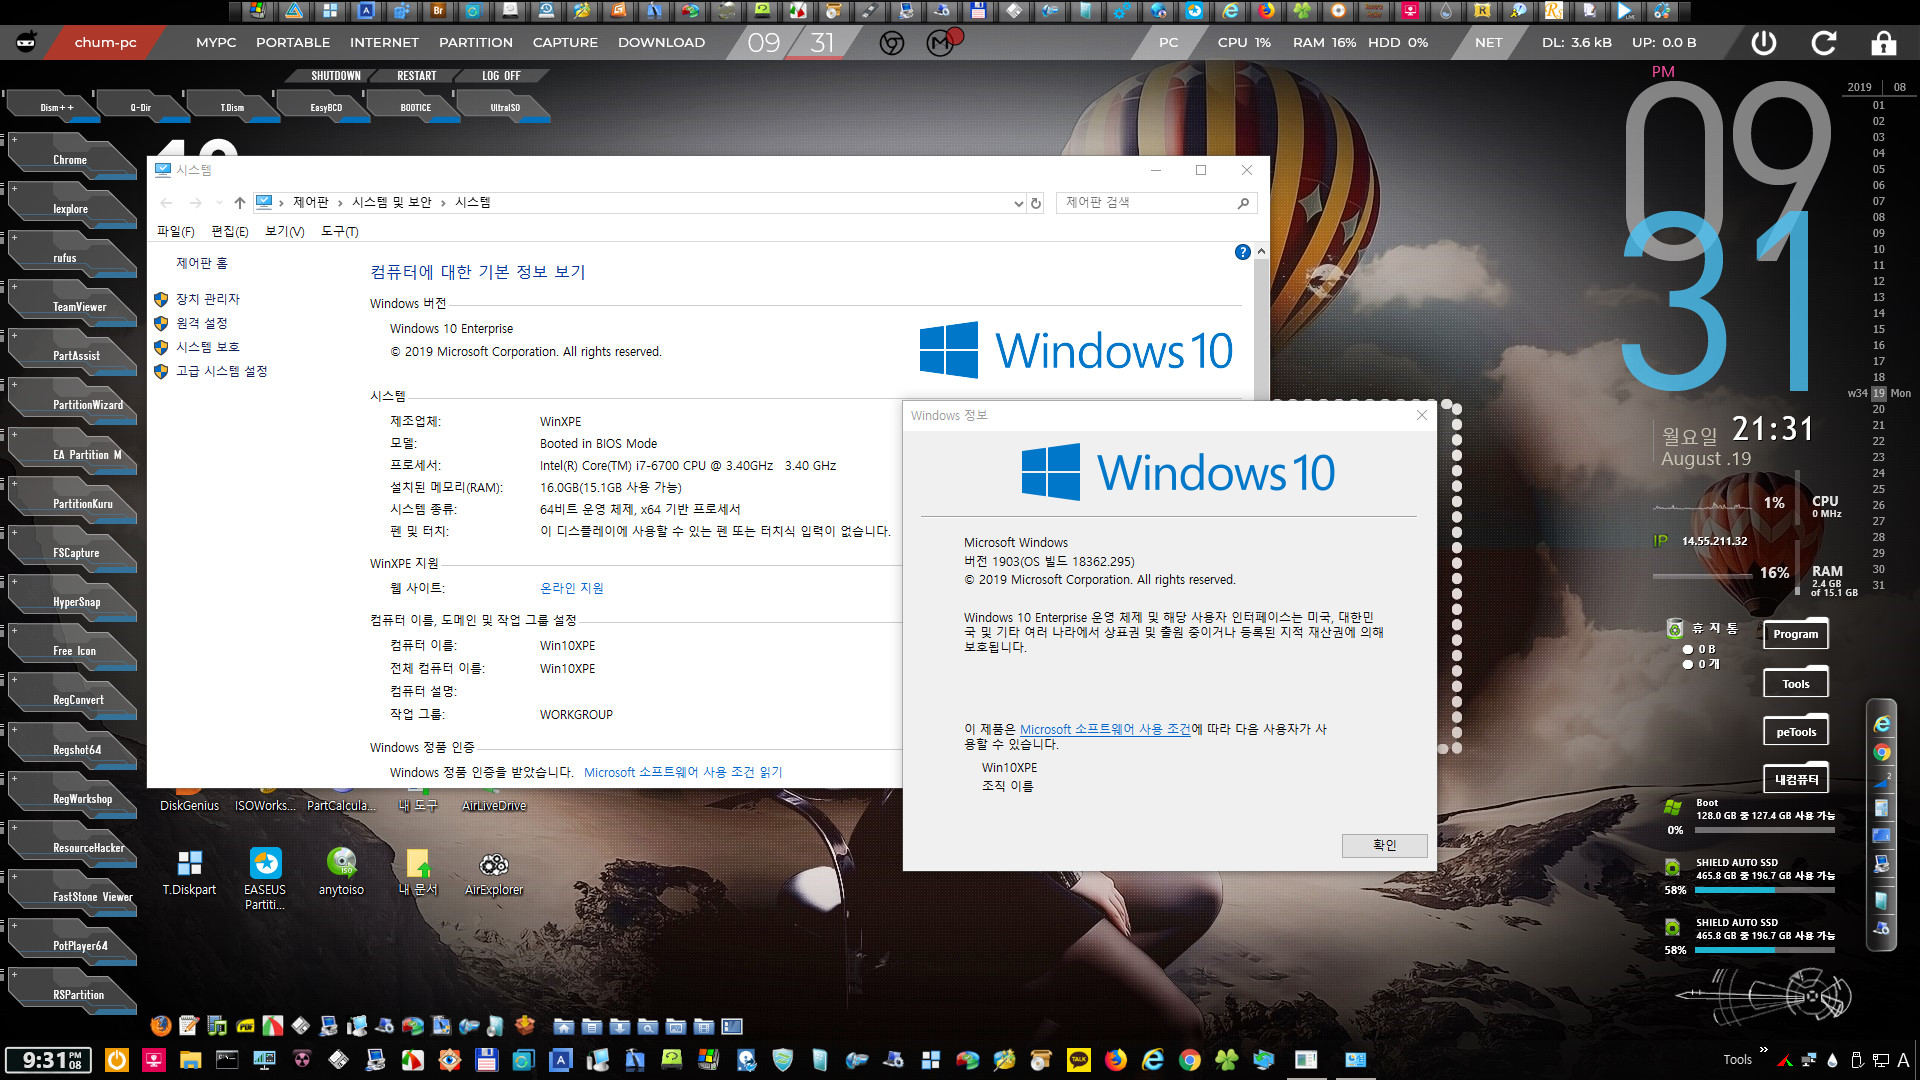Launch the EASEUS Partition desktop icon
The image size is (1920, 1080).
pos(265,877)
